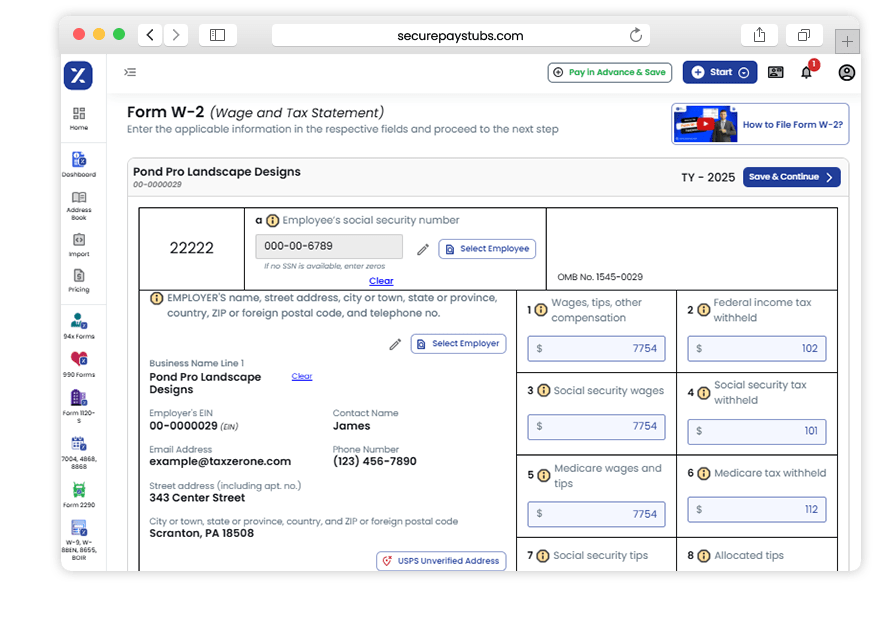The width and height of the screenshot is (885, 620).
Task: Click the Wages, tips, other compensation field
Action: pos(596,348)
